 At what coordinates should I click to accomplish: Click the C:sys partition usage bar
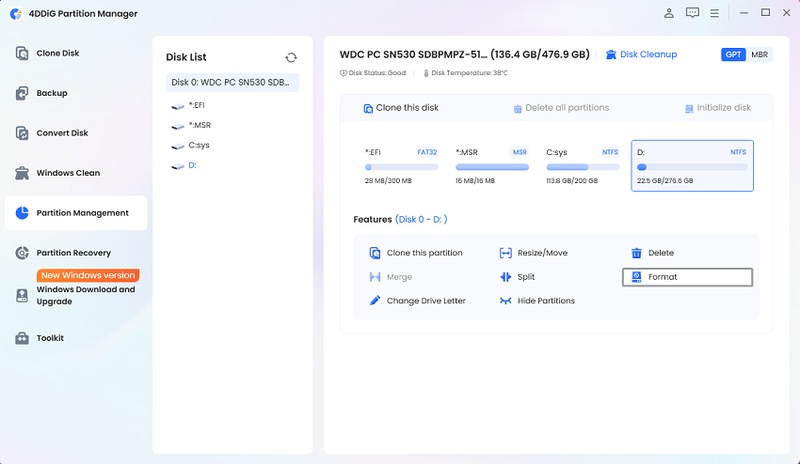click(583, 167)
